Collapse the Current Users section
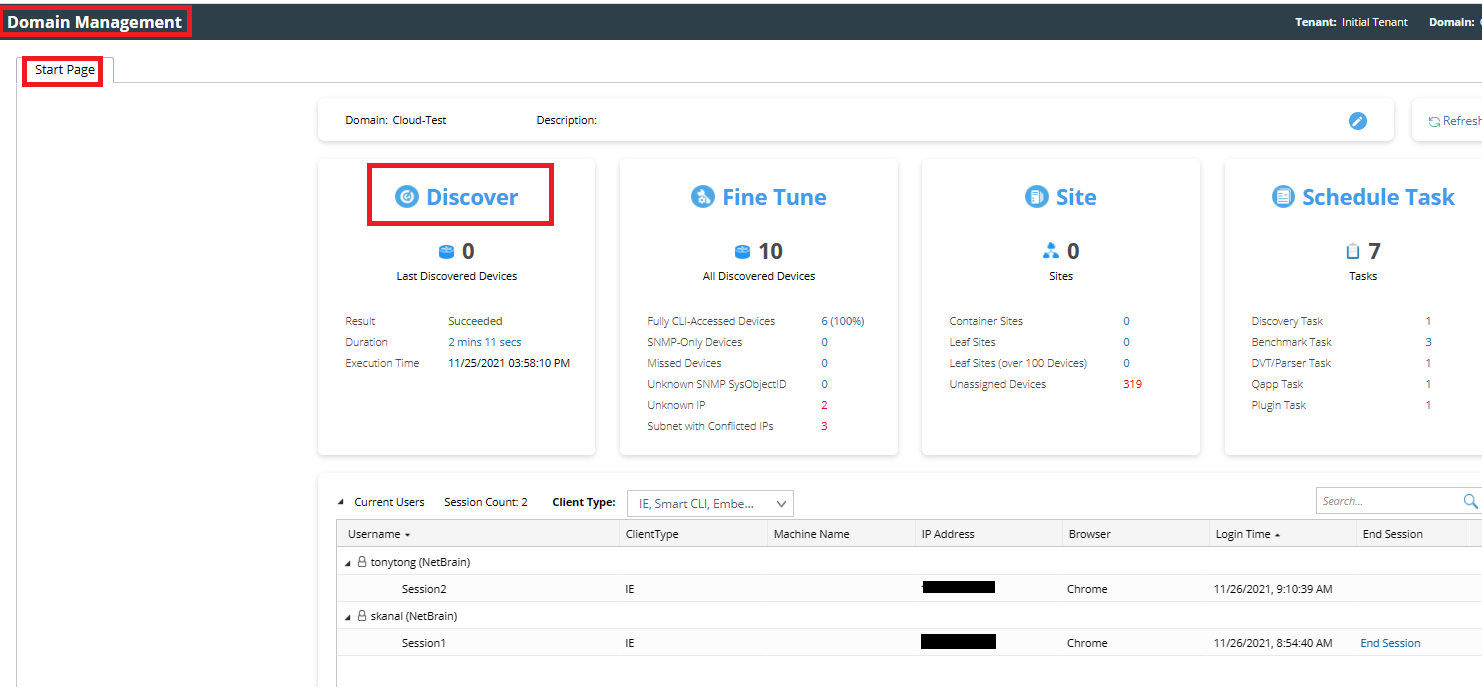Image resolution: width=1482 pixels, height=697 pixels. pos(341,502)
